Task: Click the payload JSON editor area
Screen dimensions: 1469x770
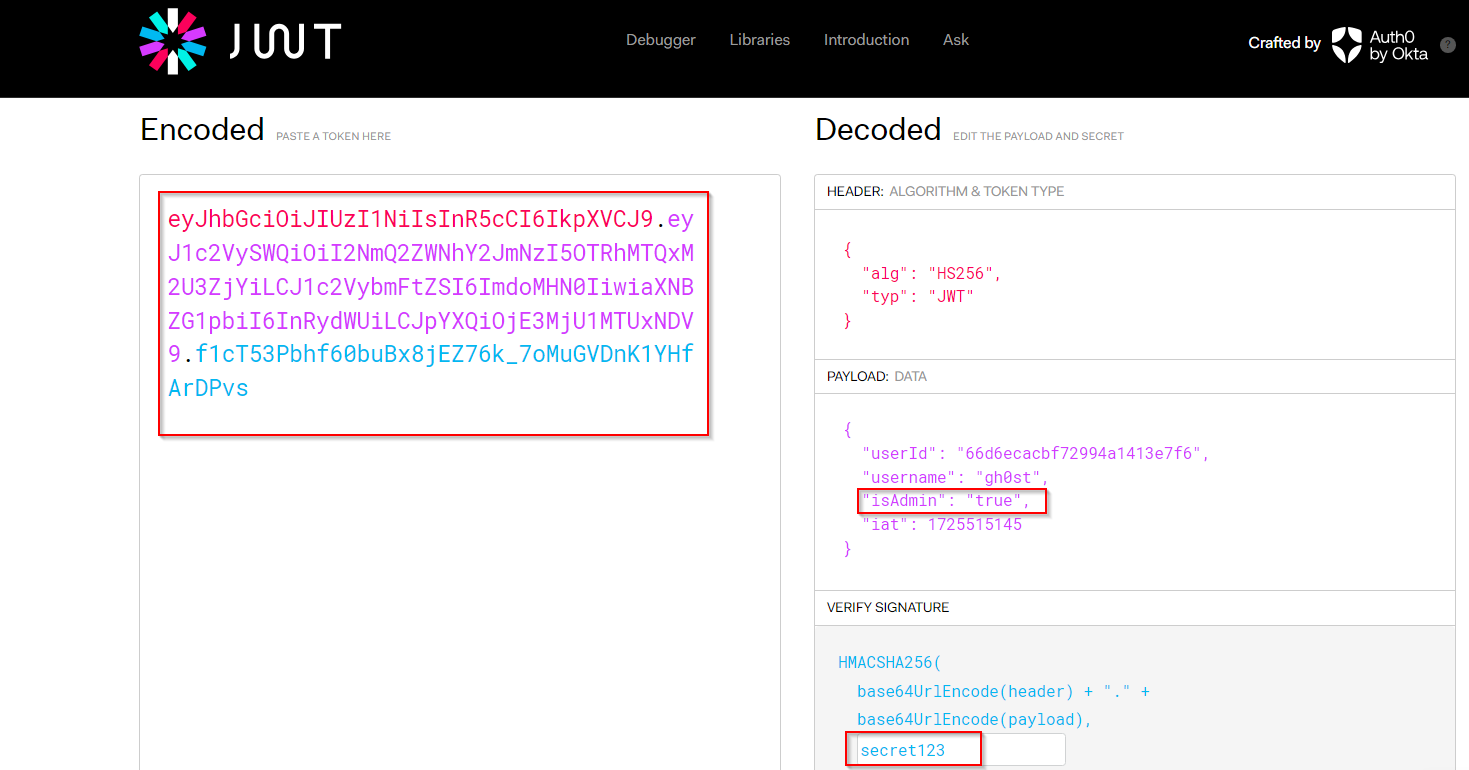Action: click(1135, 491)
